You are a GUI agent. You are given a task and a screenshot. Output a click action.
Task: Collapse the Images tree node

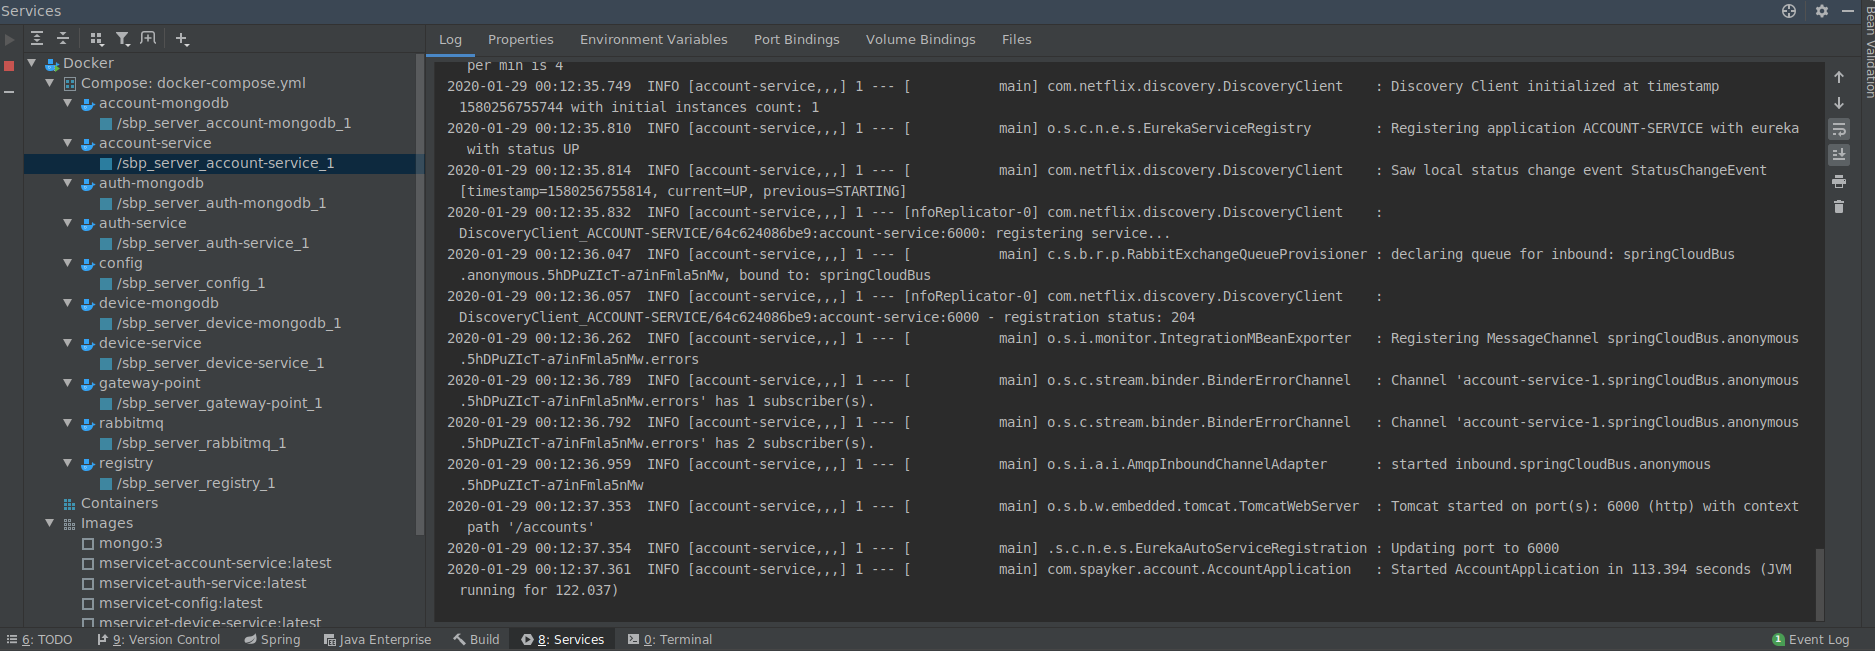(x=50, y=523)
